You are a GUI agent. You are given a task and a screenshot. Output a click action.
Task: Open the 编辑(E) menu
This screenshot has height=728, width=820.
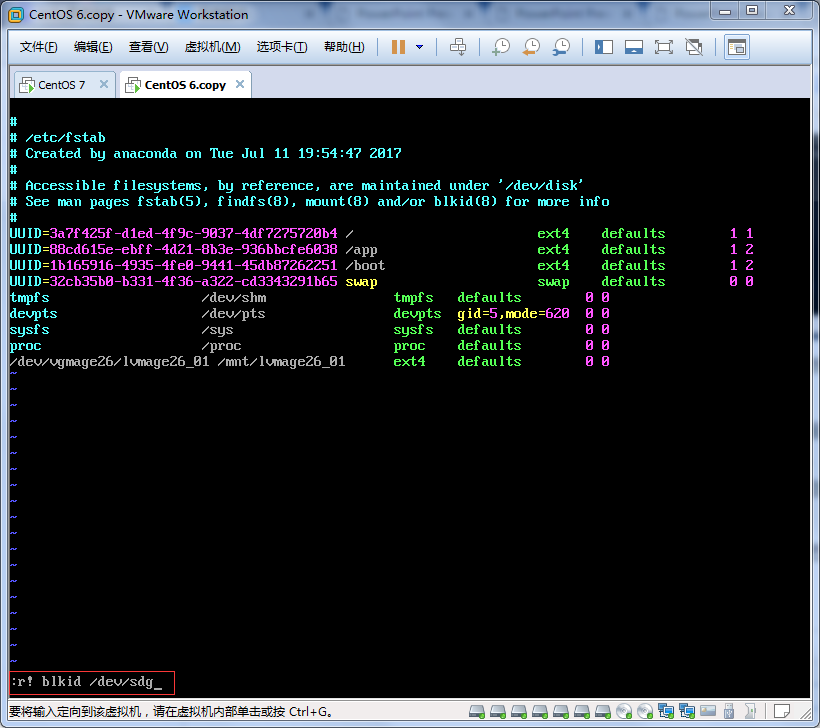coord(93,47)
